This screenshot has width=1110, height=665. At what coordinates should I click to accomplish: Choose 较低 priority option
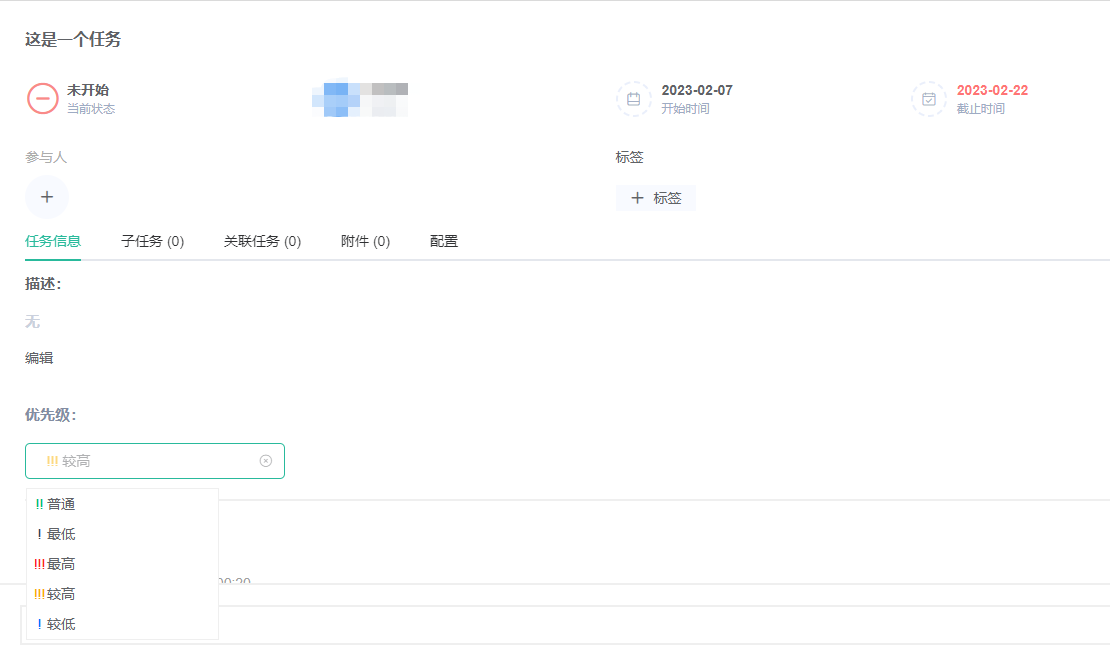click(x=61, y=624)
